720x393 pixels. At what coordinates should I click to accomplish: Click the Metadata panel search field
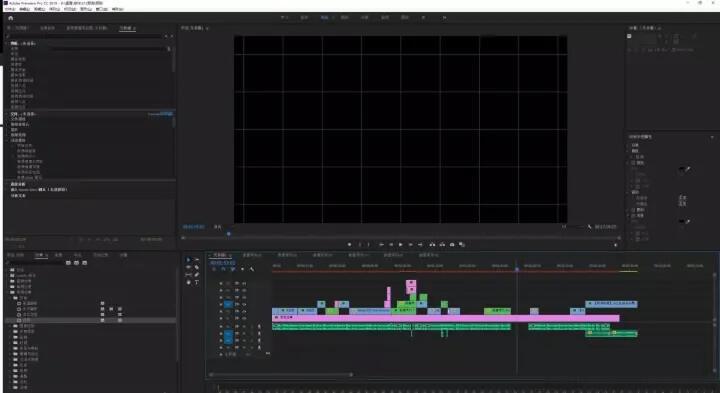pos(85,36)
